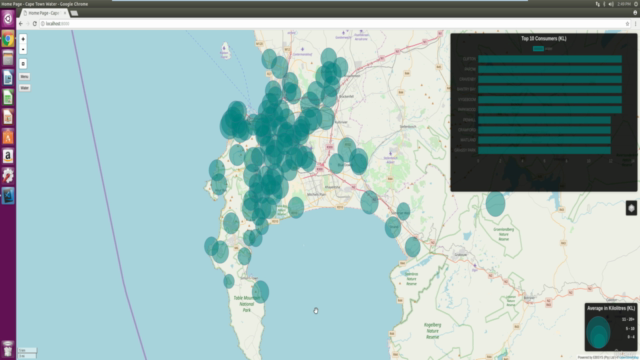
Task: Click the Menu button on the map
Action: pos(24,77)
